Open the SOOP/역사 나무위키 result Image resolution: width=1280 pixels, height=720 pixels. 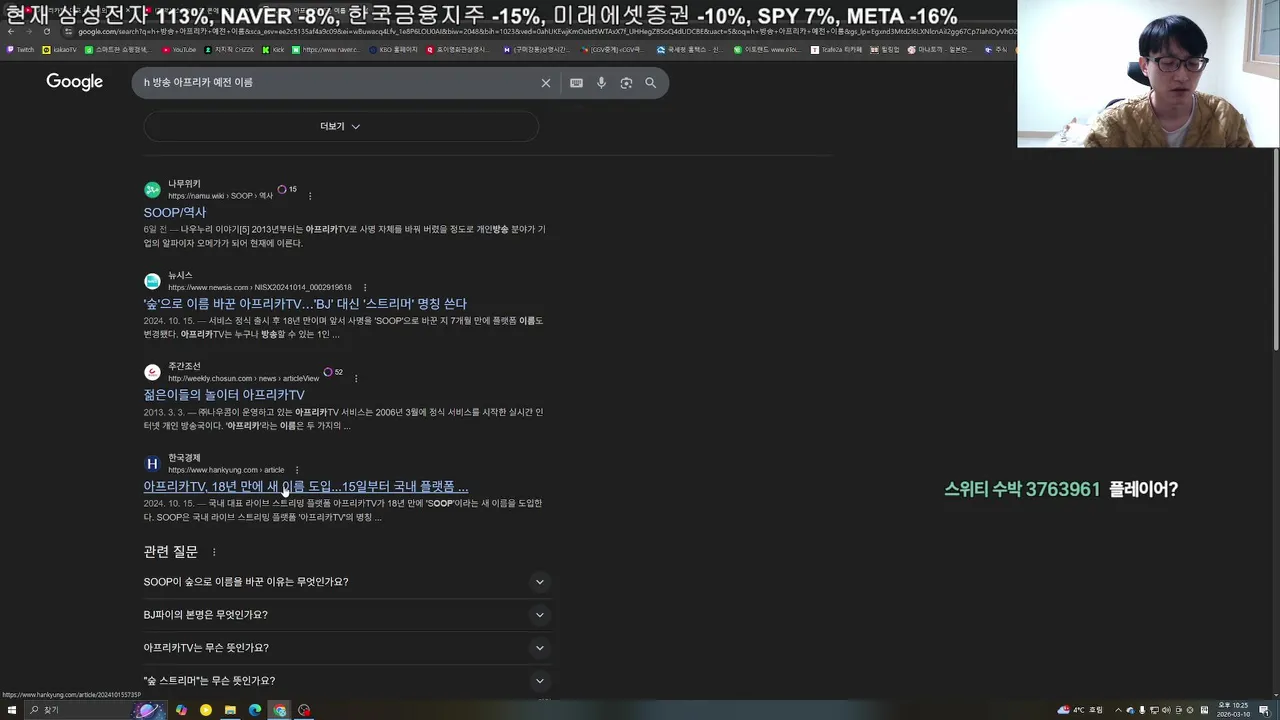[175, 213]
